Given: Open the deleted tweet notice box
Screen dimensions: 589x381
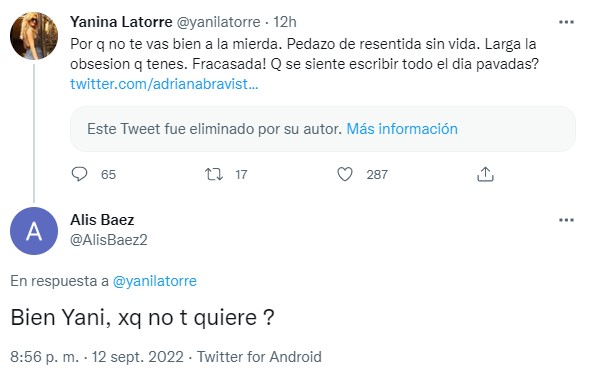Looking at the screenshot, I should click(x=323, y=129).
